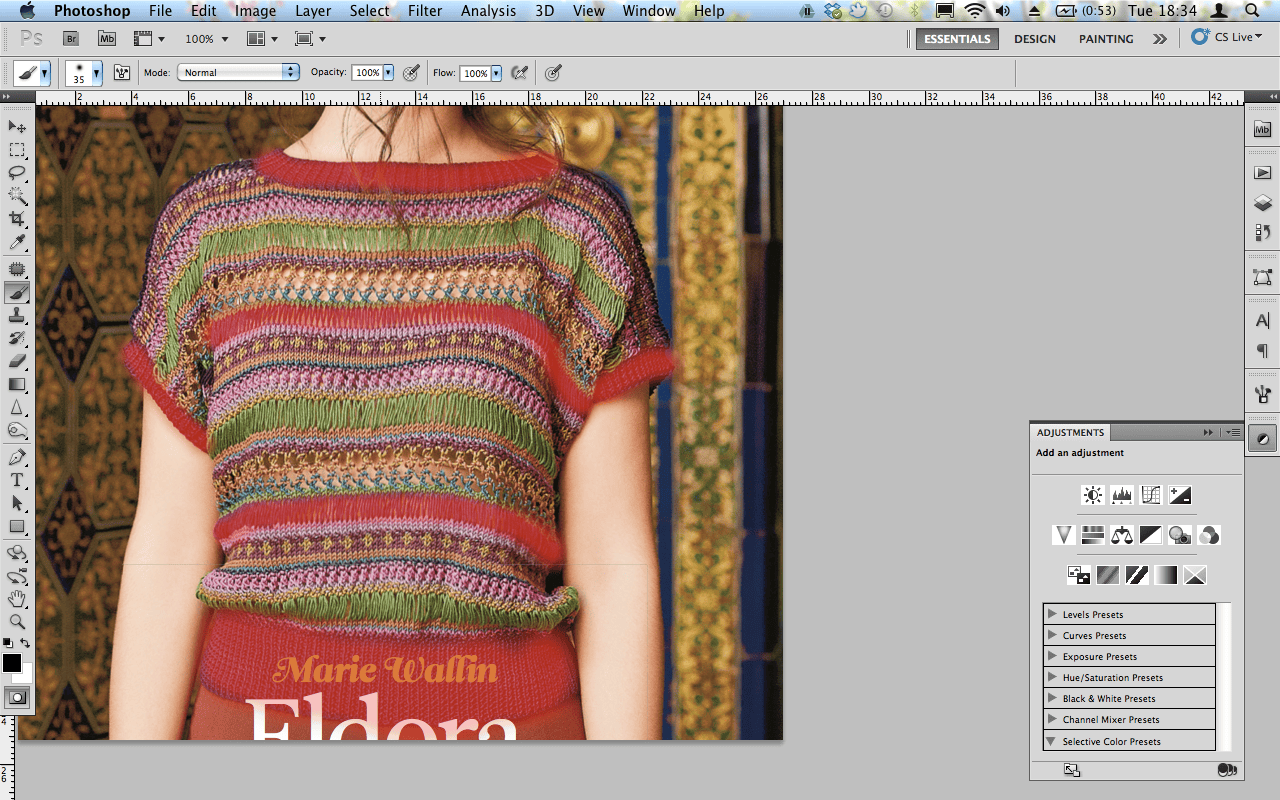Toggle the Brush panel button

pyautogui.click(x=122, y=72)
